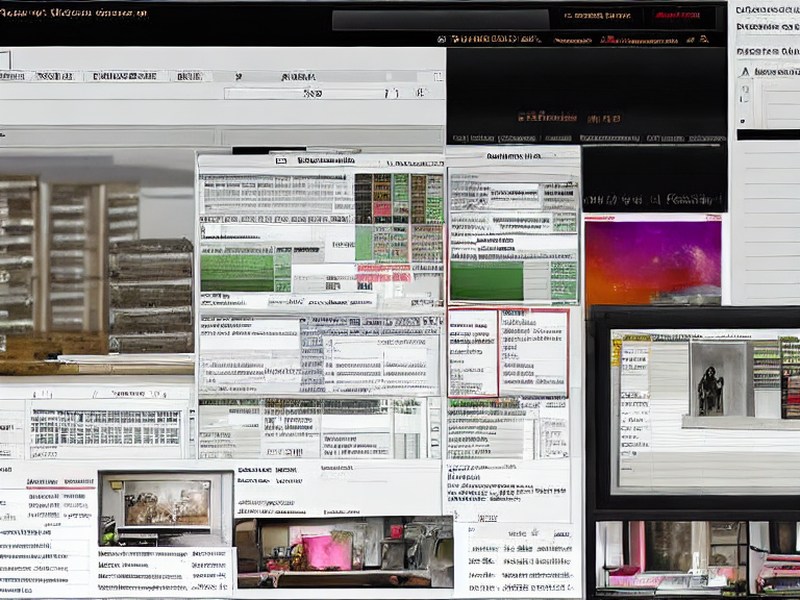Click the triangle icon in the right sidebar panel
Image resolution: width=800 pixels, height=600 pixels.
tap(745, 72)
